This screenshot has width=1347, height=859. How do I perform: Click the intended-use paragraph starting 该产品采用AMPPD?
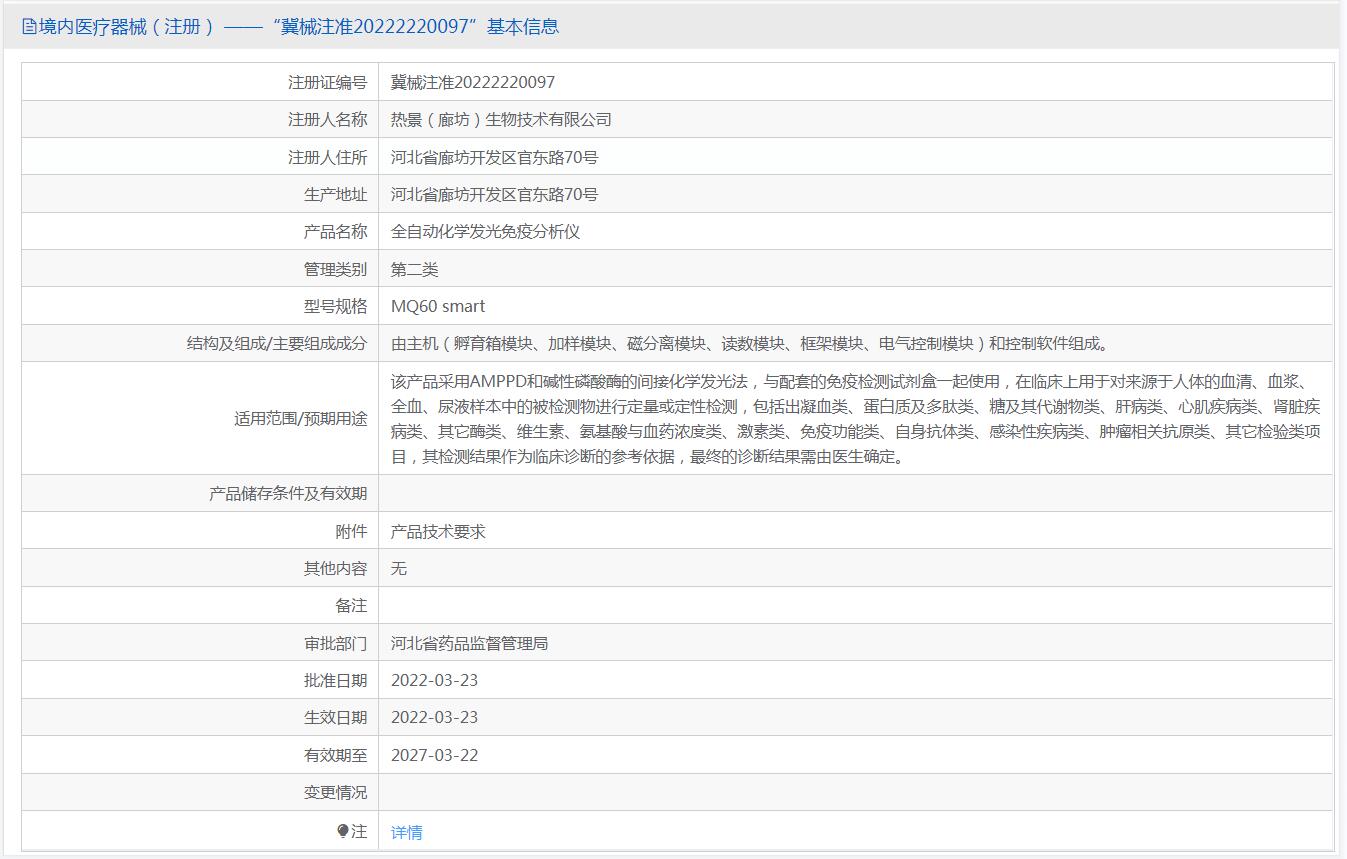(856, 419)
